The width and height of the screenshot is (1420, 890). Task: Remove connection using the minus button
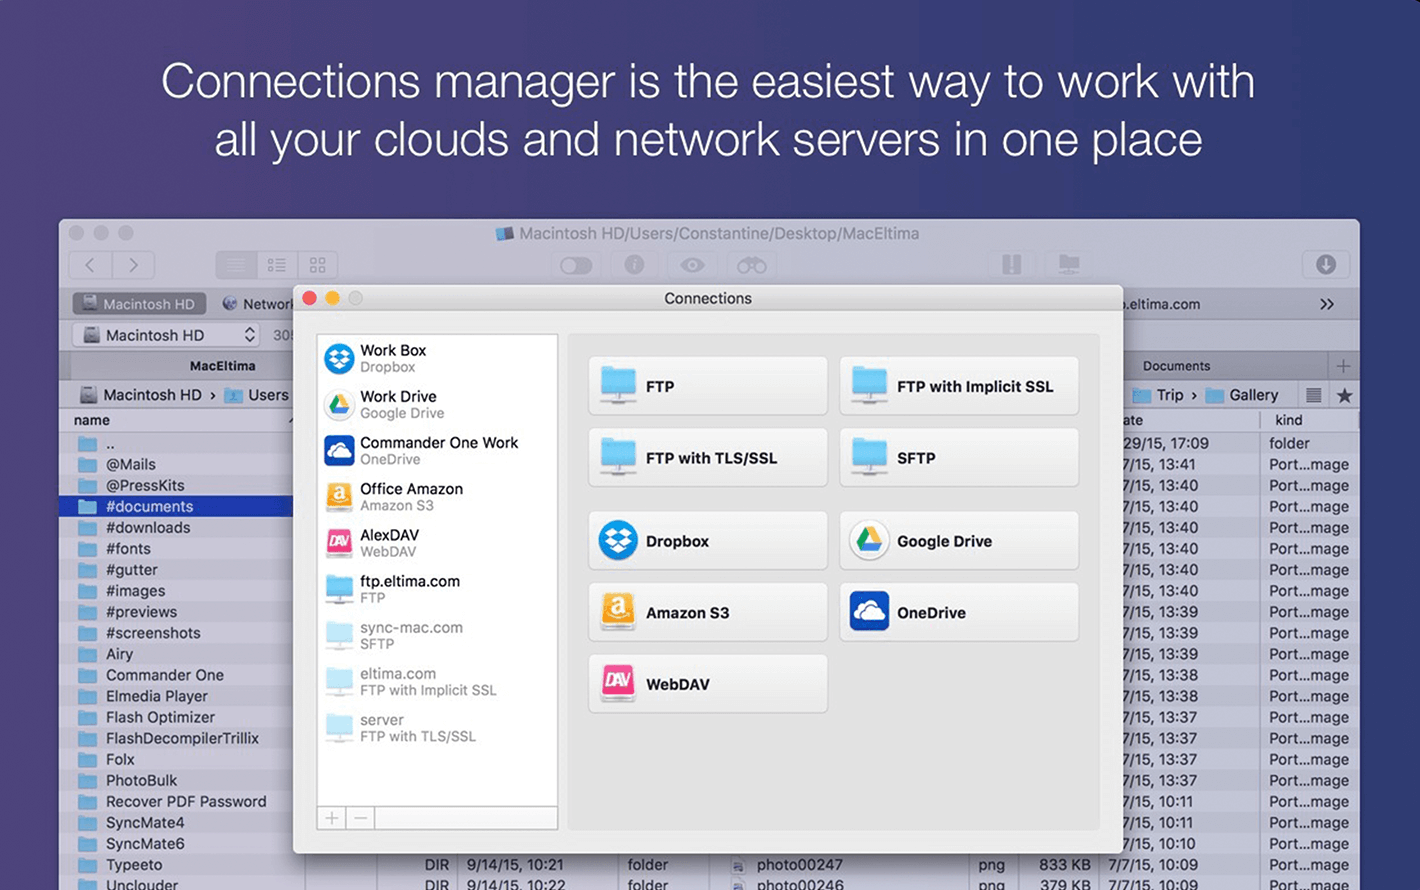[x=361, y=818]
